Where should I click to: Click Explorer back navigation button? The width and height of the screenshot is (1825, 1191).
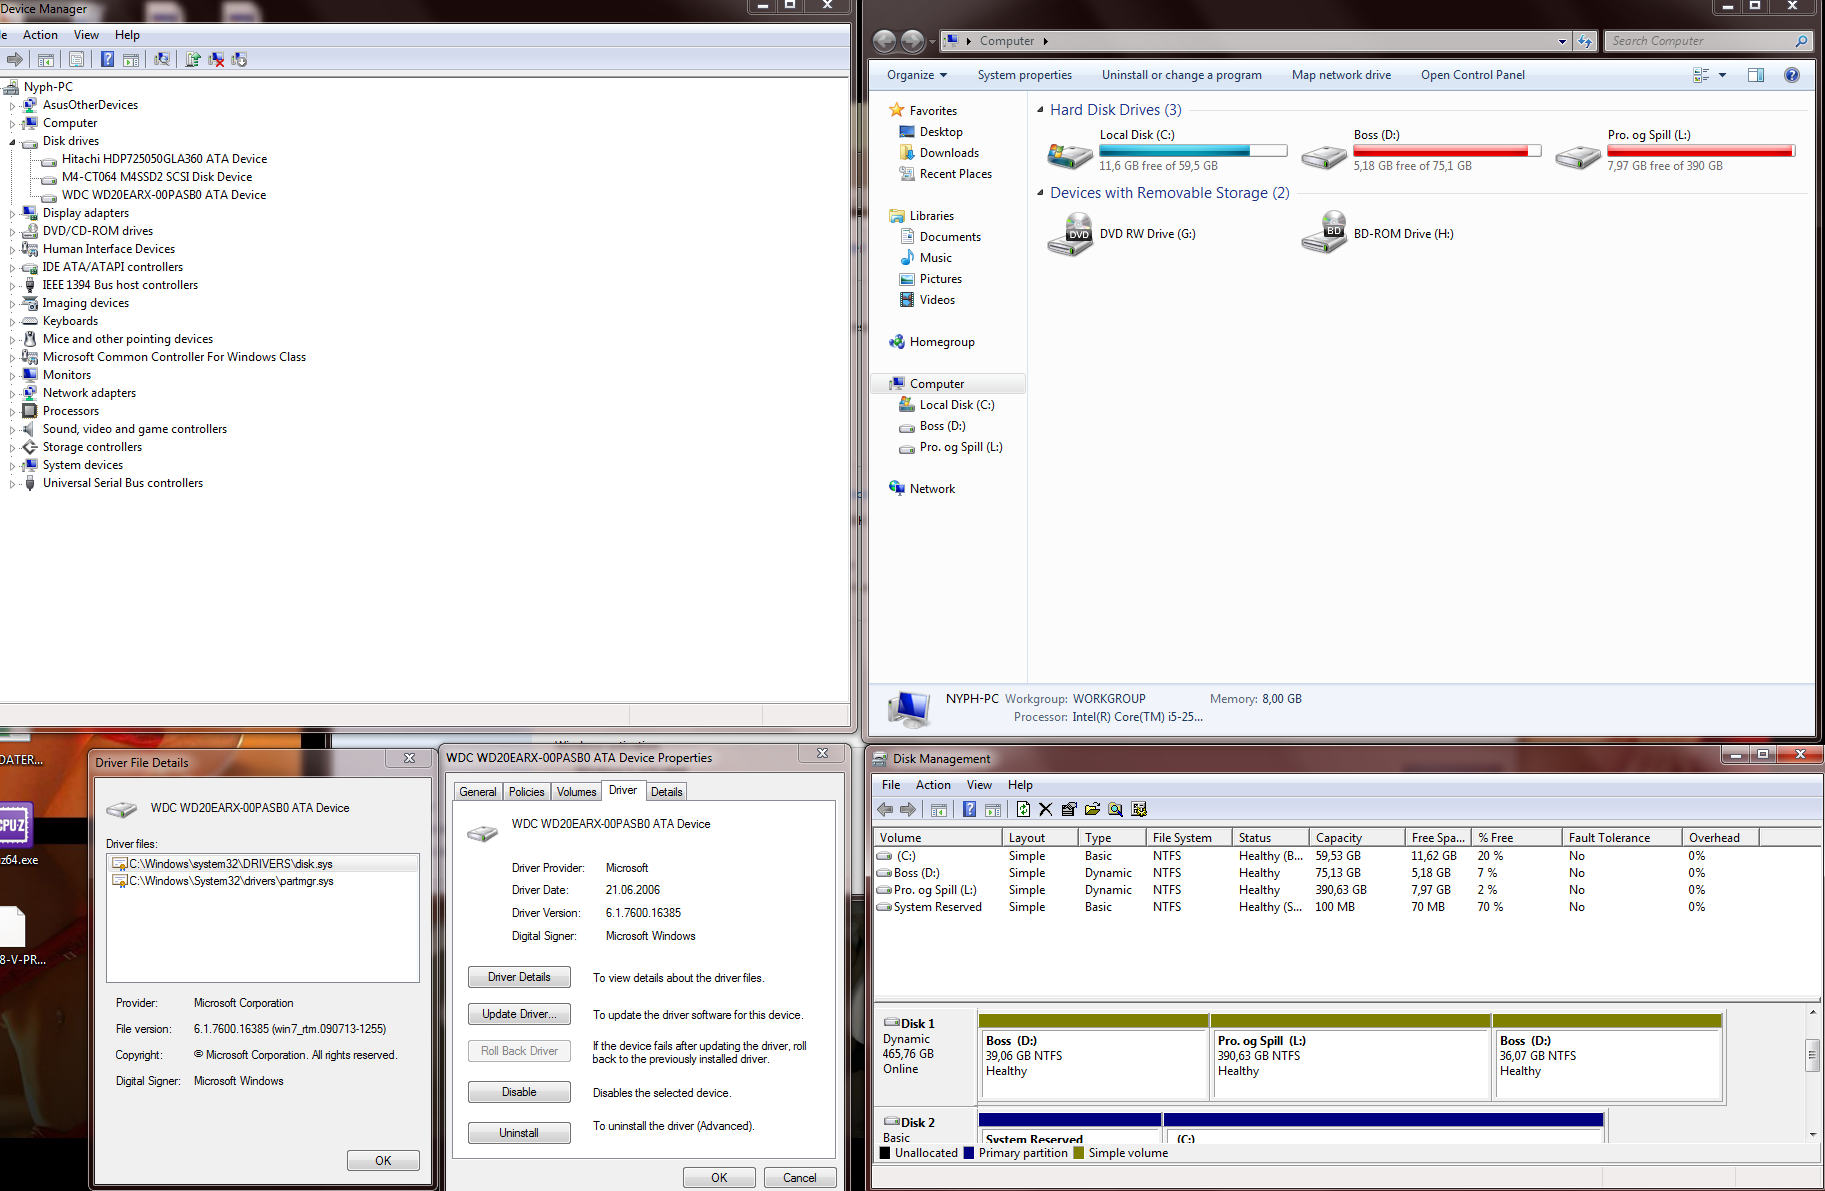click(884, 41)
